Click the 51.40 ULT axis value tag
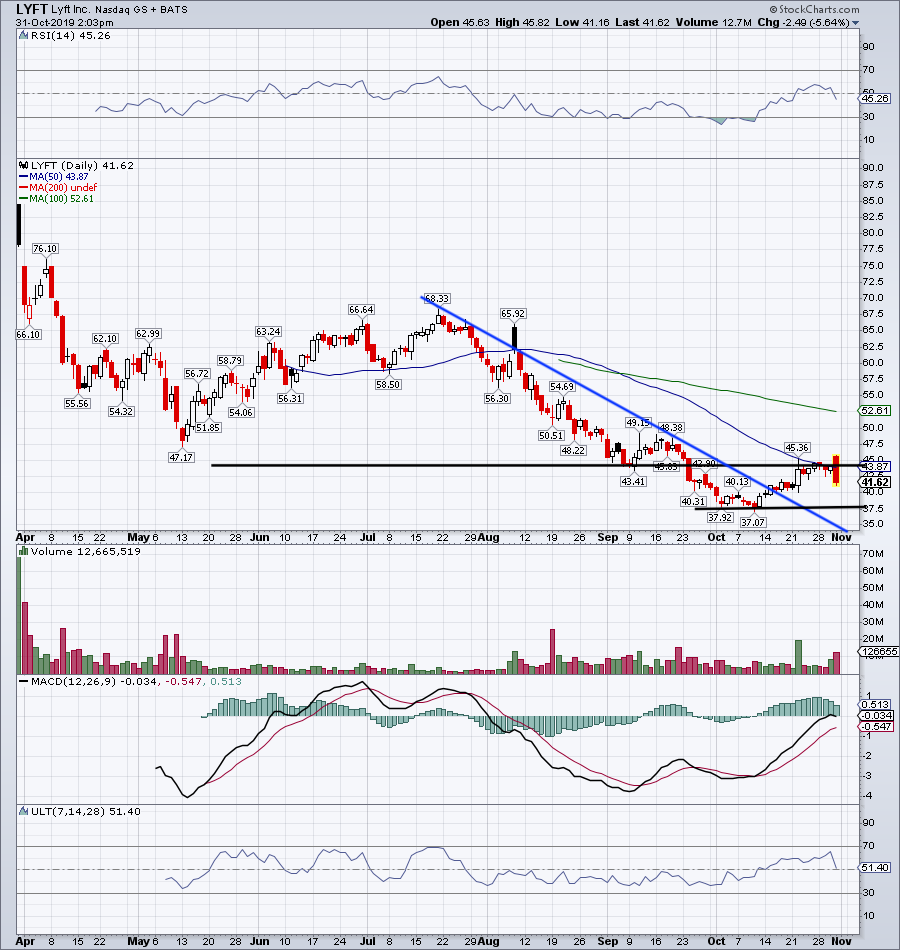The image size is (900, 950). 875,868
